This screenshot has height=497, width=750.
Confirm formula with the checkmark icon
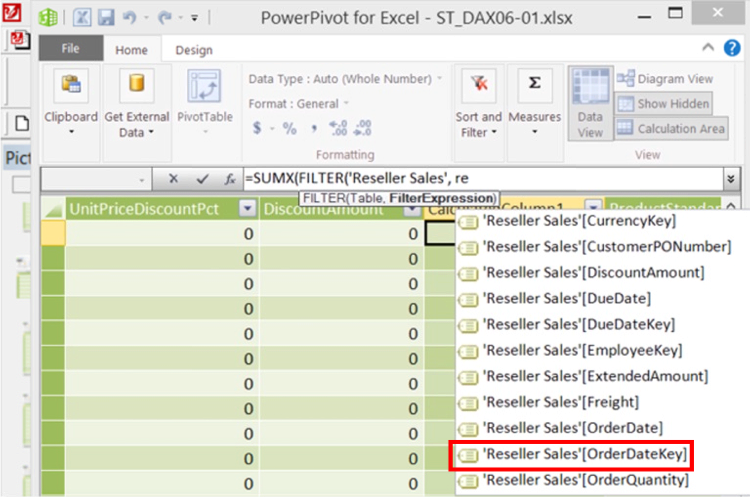[x=202, y=179]
